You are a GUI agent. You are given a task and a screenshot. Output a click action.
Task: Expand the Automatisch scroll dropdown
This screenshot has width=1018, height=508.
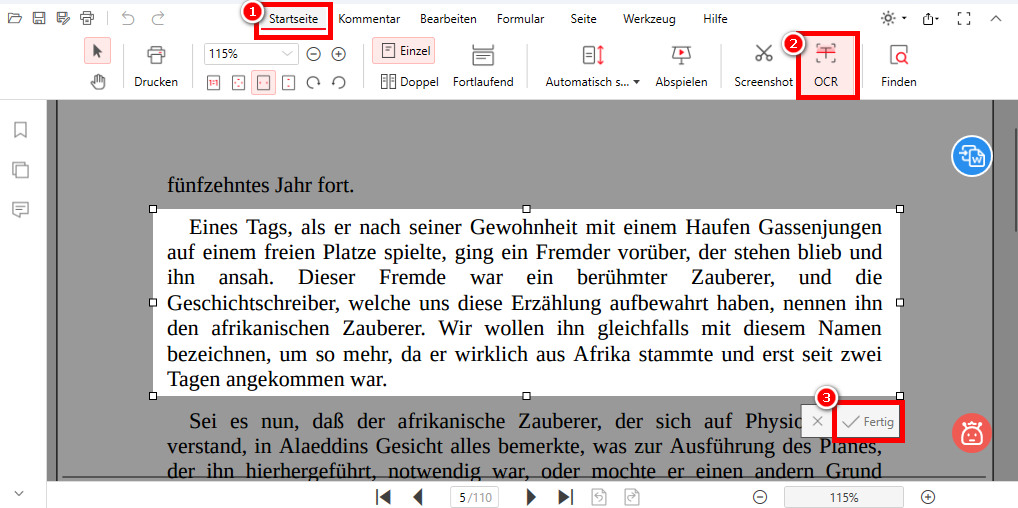pos(636,82)
